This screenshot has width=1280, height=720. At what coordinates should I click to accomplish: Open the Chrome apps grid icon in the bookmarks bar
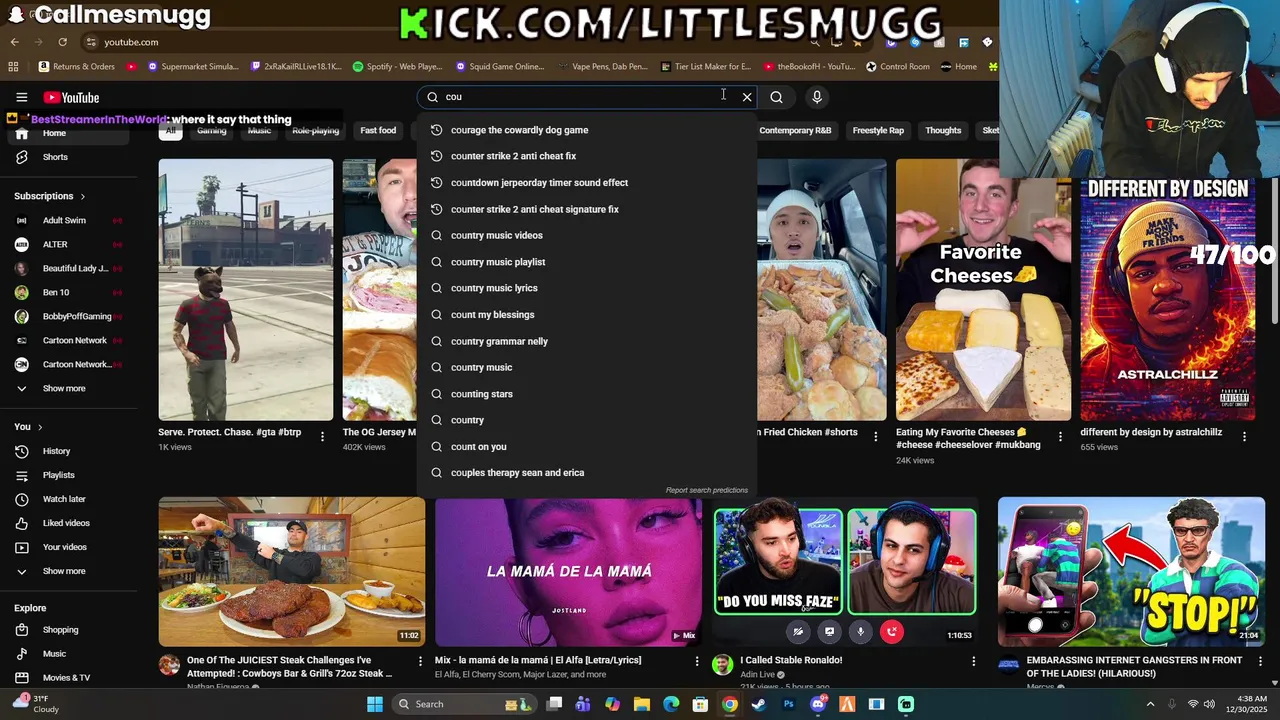point(13,67)
